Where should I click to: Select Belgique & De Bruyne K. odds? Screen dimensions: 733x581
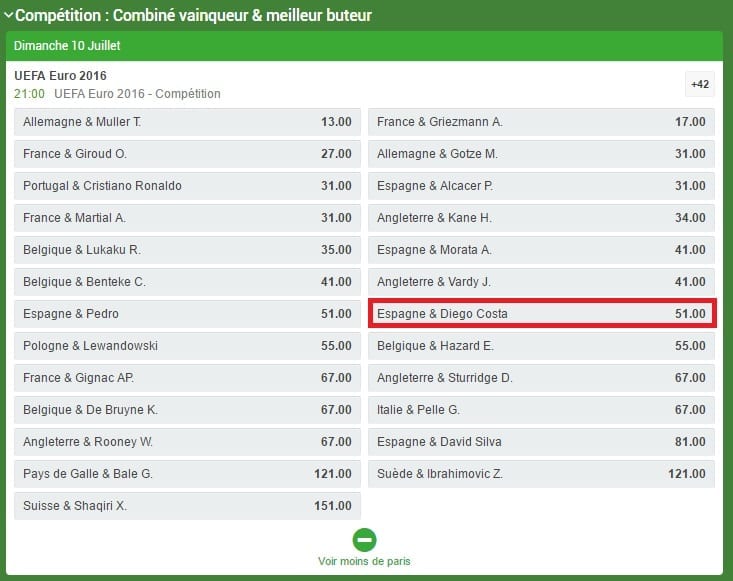tap(187, 410)
